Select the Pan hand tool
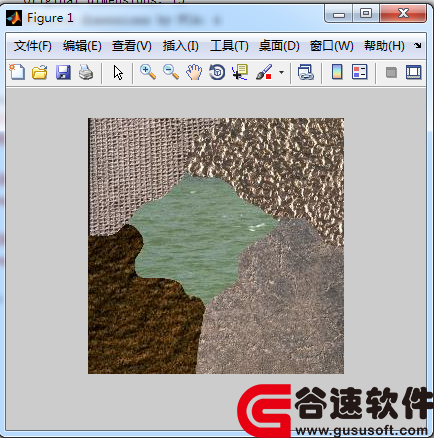 [x=194, y=72]
